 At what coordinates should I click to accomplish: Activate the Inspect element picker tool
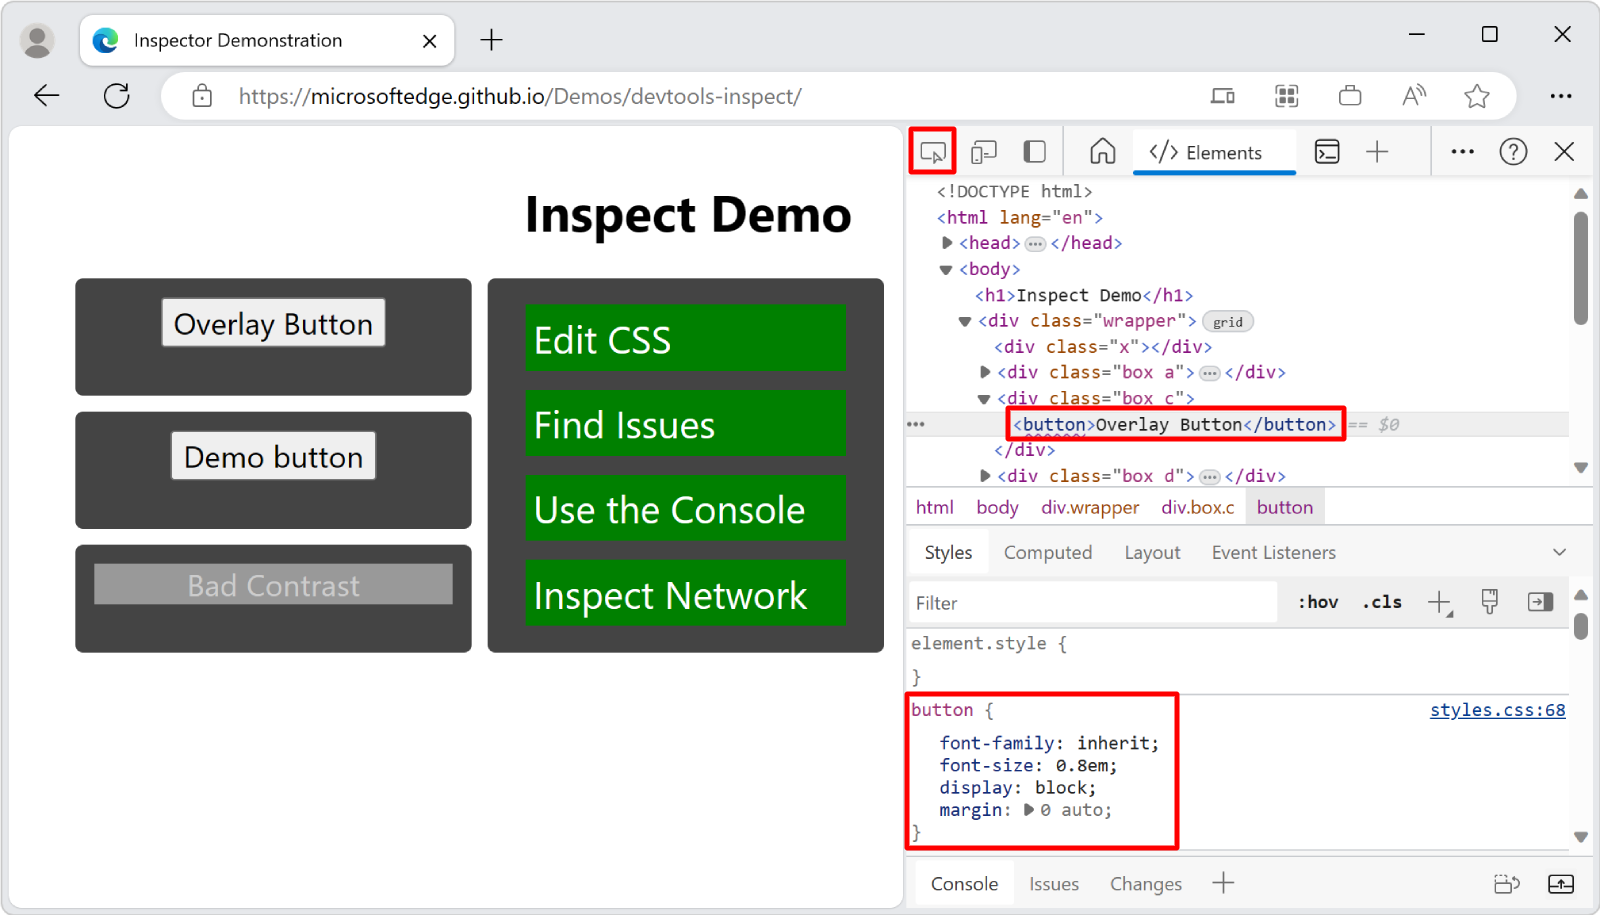click(x=933, y=151)
